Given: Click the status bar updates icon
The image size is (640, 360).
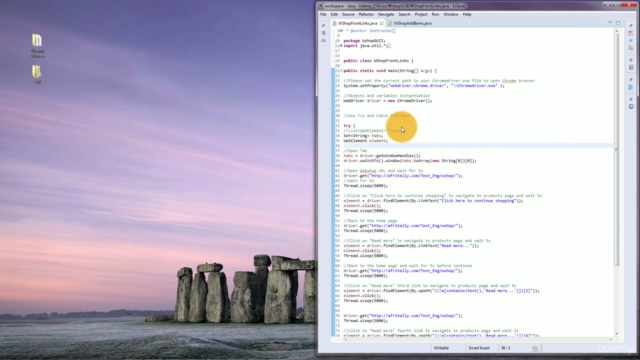Looking at the screenshot, I should (535, 348).
